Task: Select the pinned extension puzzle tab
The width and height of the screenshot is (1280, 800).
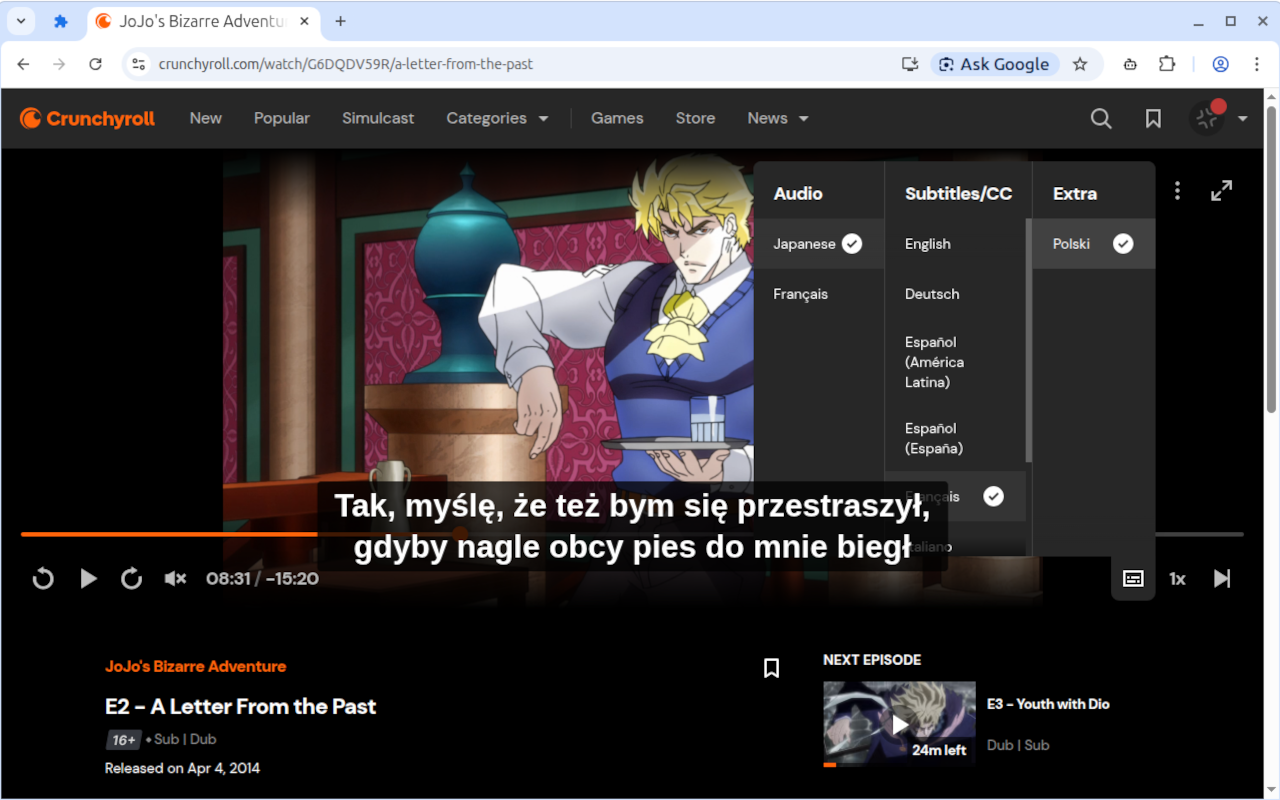Action: coord(60,21)
